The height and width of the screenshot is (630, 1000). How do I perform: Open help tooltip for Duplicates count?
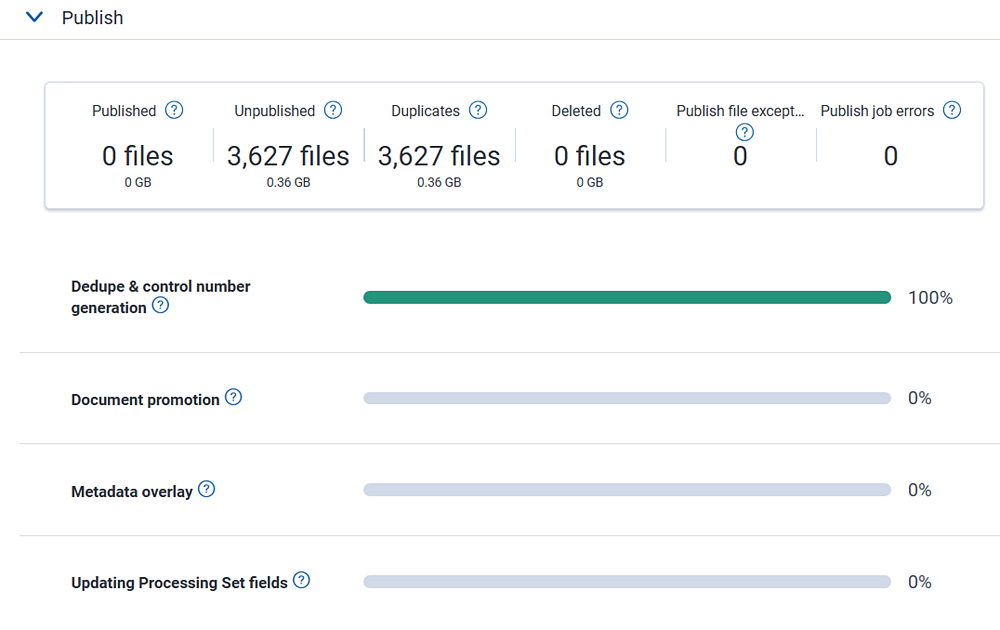[x=478, y=110]
